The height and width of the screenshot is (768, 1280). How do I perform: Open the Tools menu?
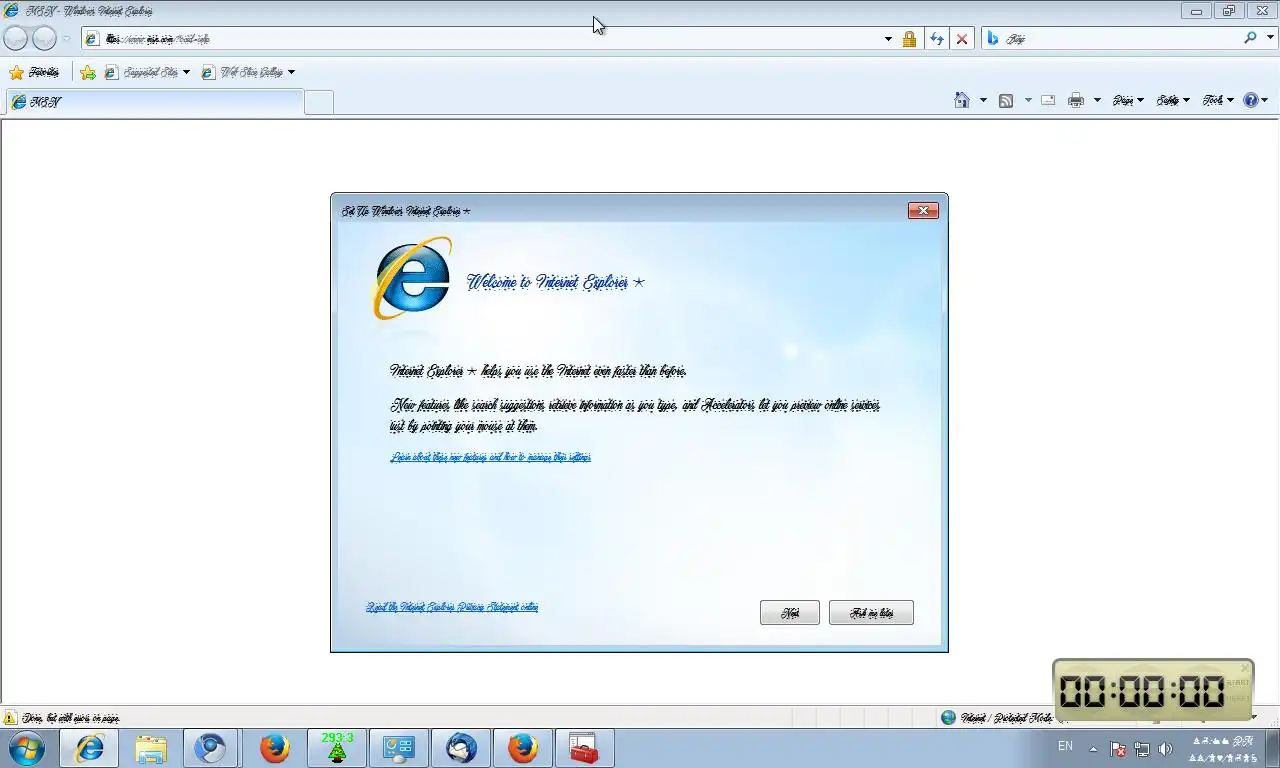click(1218, 100)
